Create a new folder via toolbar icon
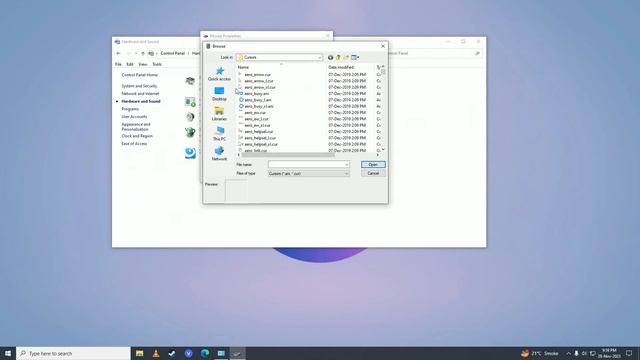The width and height of the screenshot is (640, 360). (x=346, y=58)
